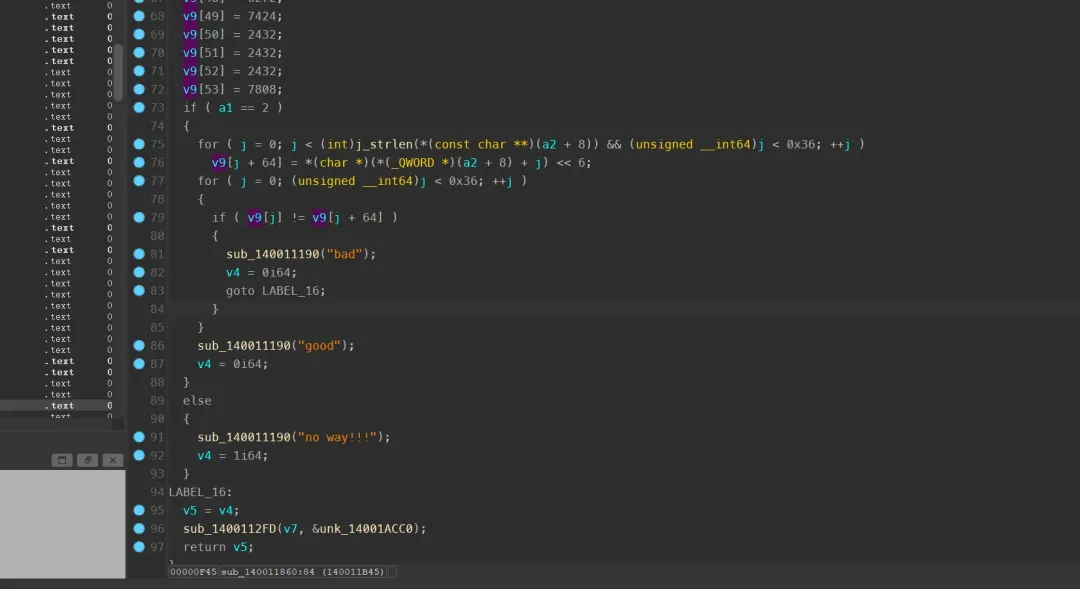
Task: Click the "bad" string literal
Action: pos(344,254)
